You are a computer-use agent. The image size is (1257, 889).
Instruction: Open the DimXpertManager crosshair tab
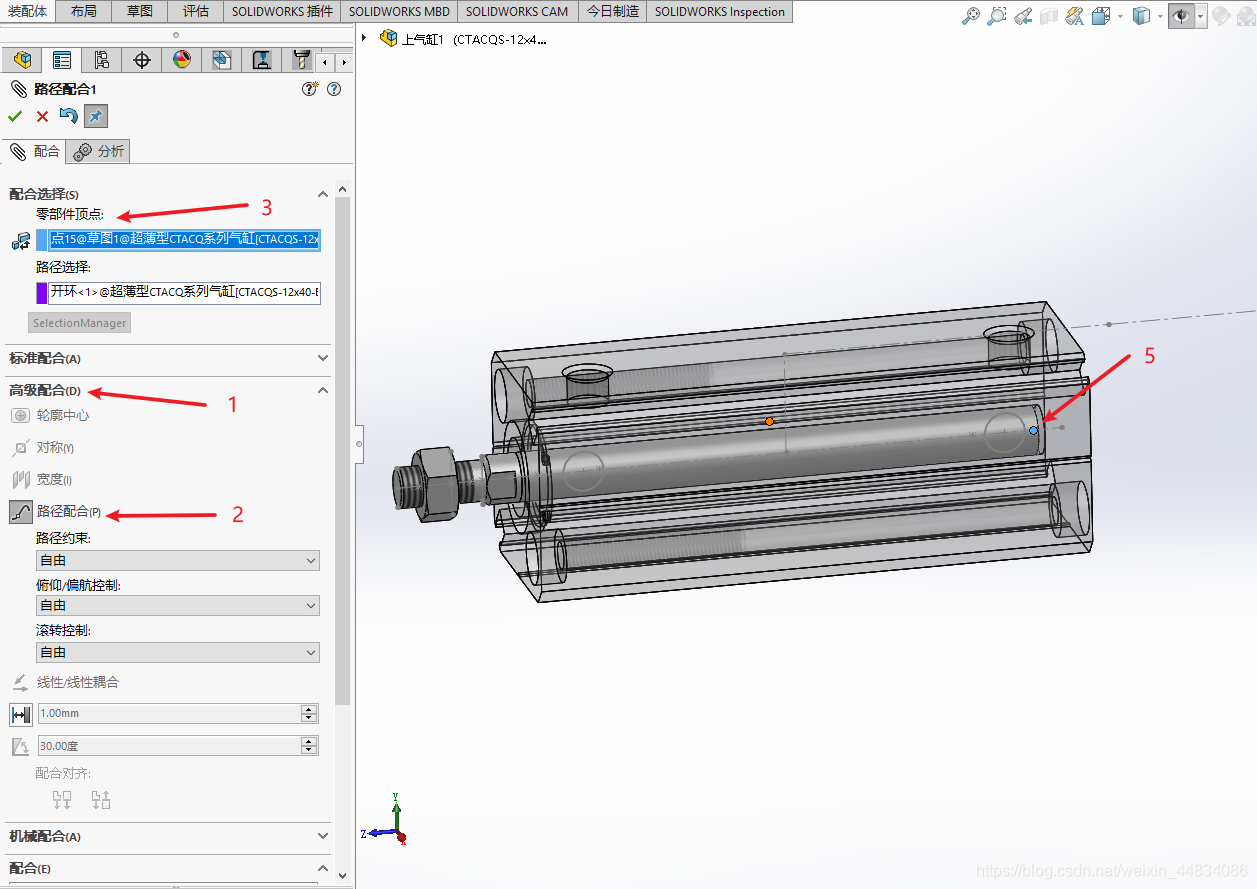(142, 60)
